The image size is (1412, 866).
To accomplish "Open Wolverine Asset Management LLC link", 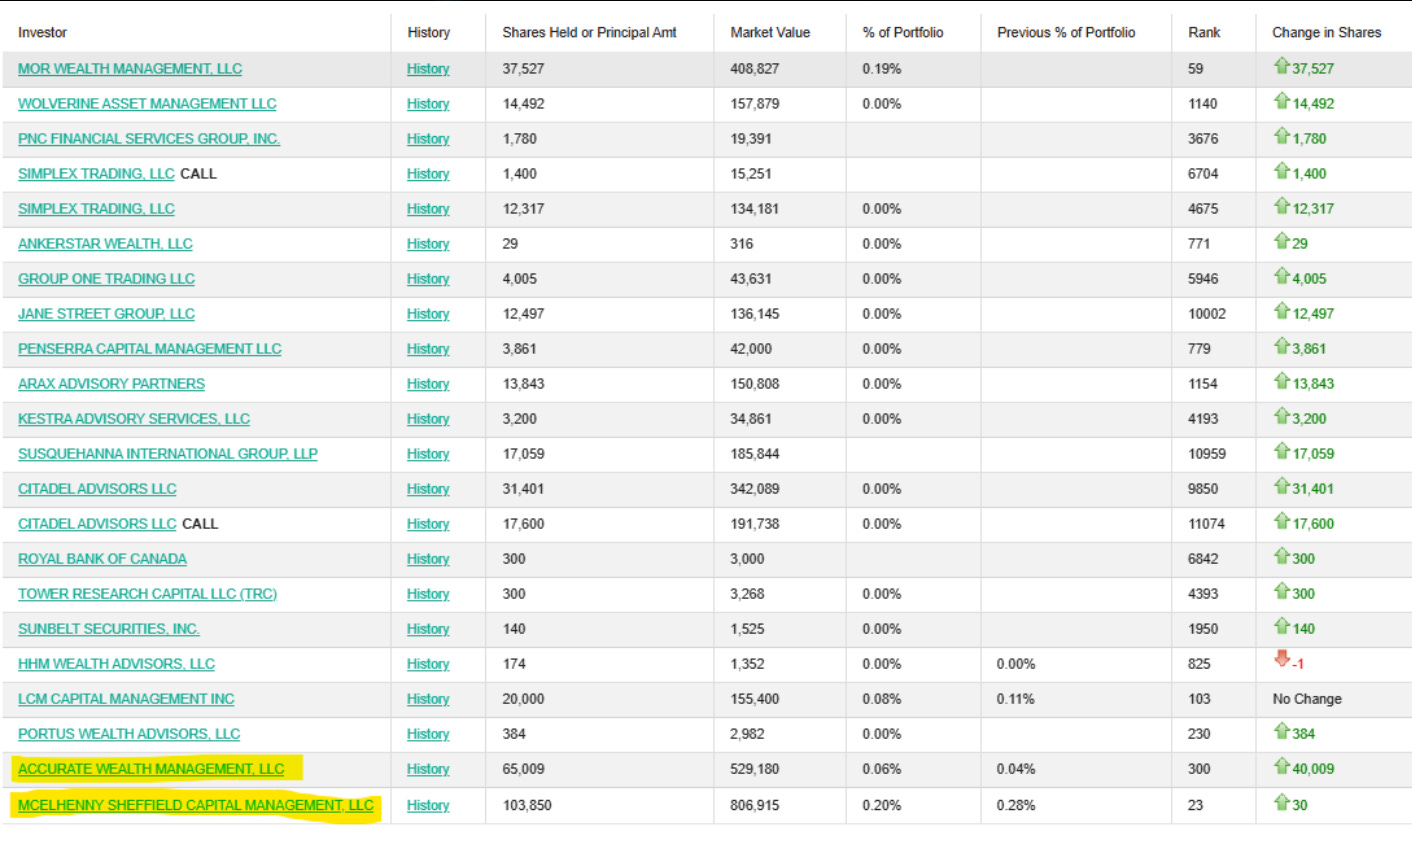I will tap(147, 104).
